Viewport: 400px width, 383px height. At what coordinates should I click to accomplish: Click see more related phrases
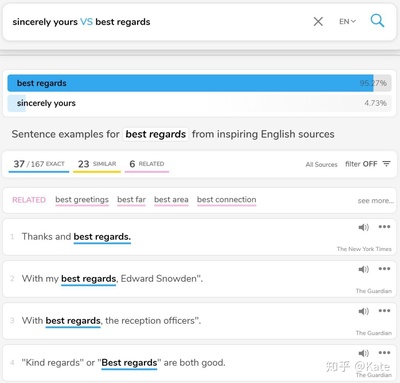click(376, 201)
